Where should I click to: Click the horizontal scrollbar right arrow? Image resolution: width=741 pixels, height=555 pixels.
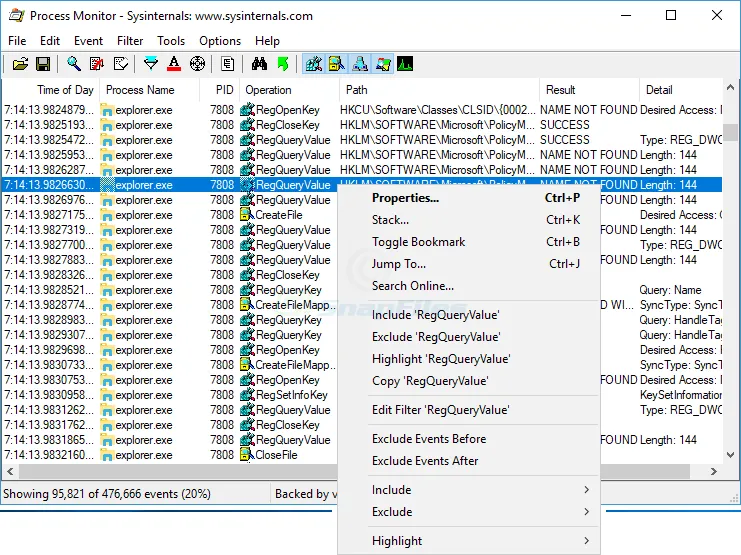click(x=714, y=471)
